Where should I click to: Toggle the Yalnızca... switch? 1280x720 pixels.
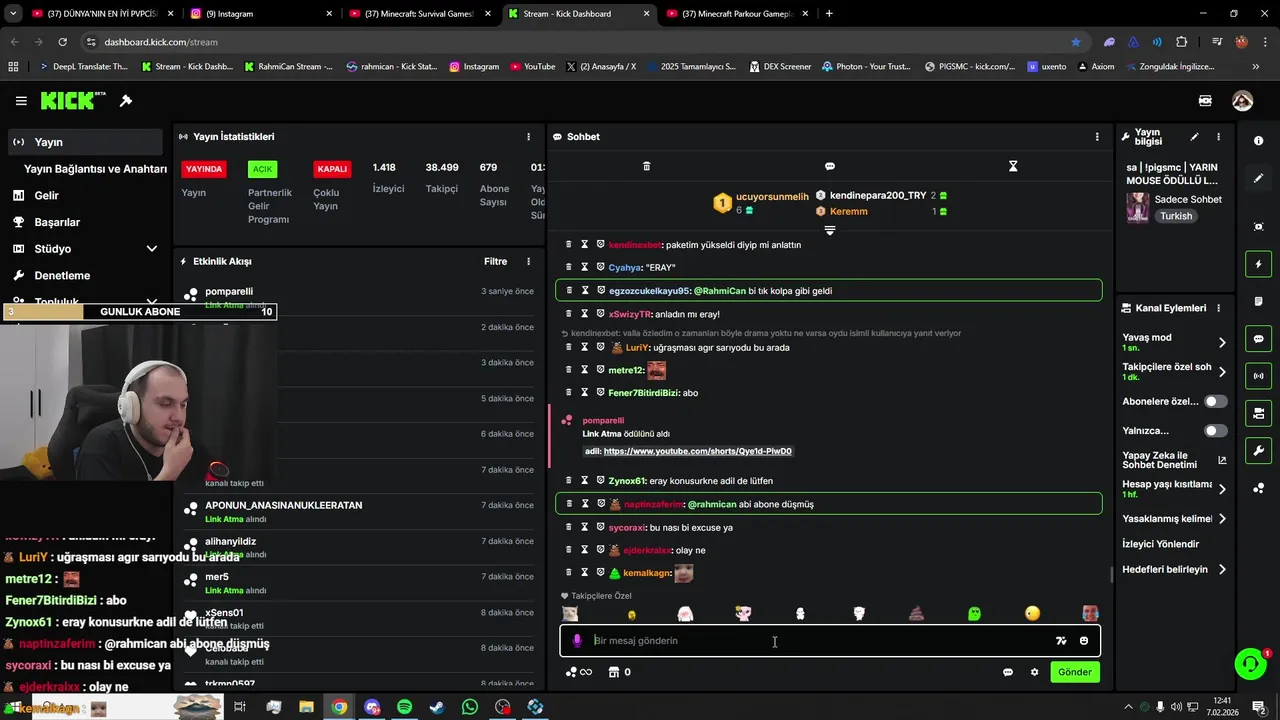tap(1216, 431)
